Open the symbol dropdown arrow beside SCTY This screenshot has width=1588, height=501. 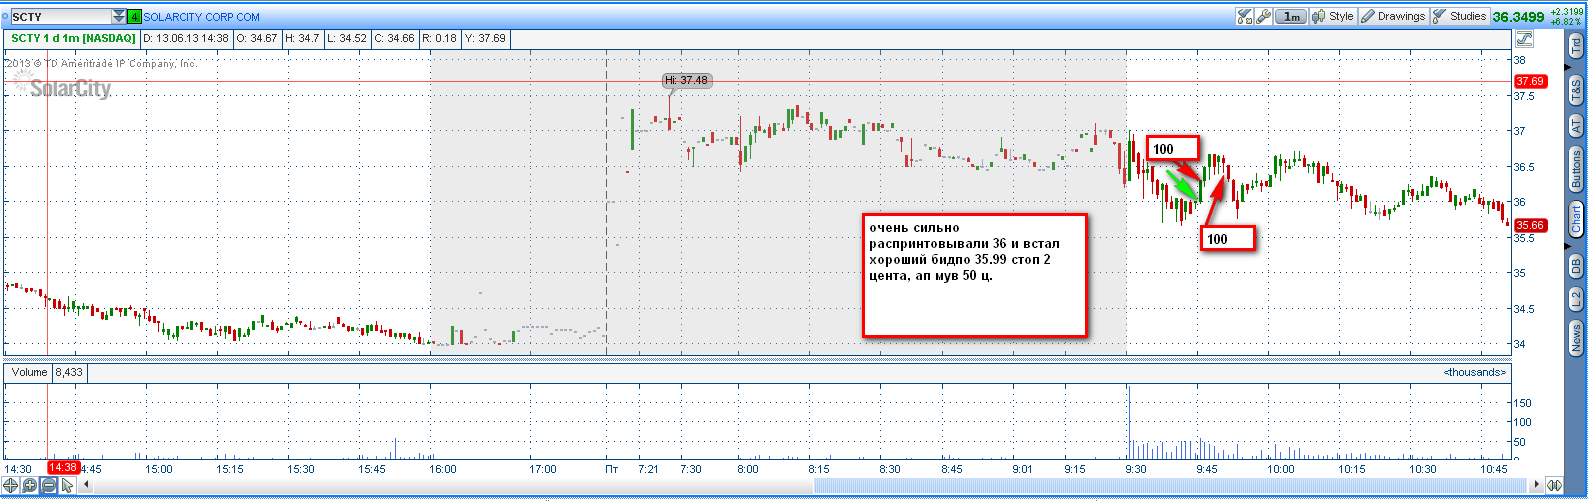click(x=120, y=17)
